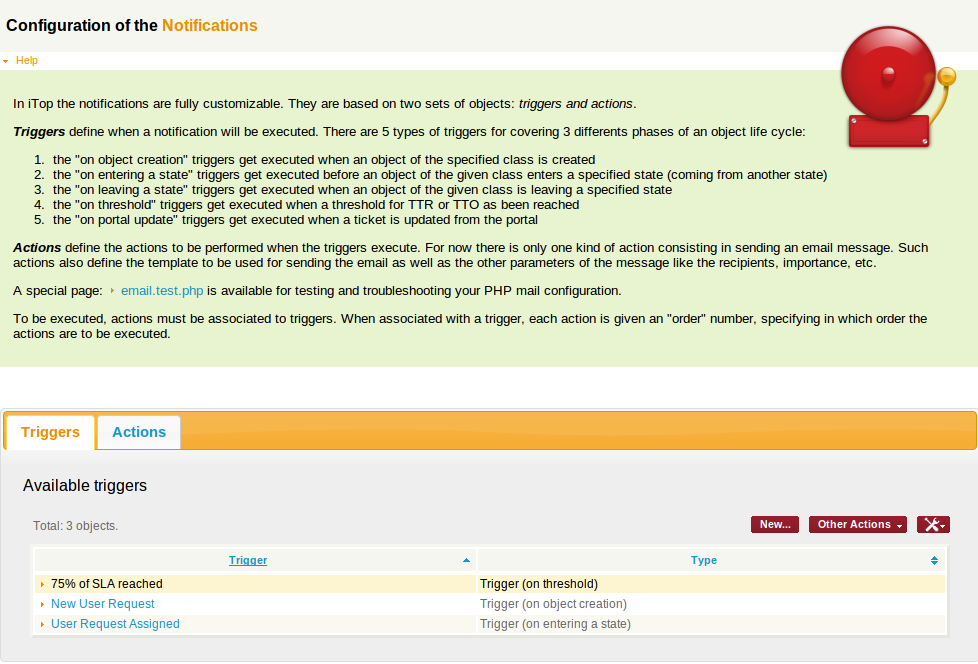Sort by the Trigger column header
The height and width of the screenshot is (664, 978).
248,560
